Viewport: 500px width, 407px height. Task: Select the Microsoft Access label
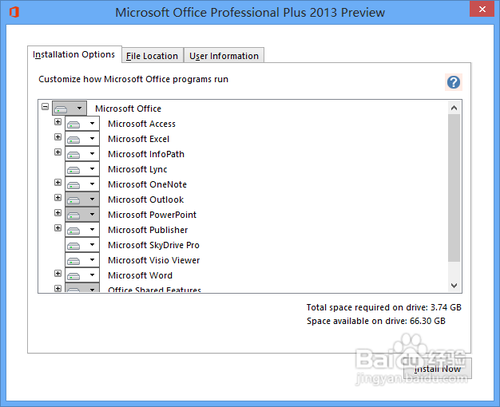142,124
